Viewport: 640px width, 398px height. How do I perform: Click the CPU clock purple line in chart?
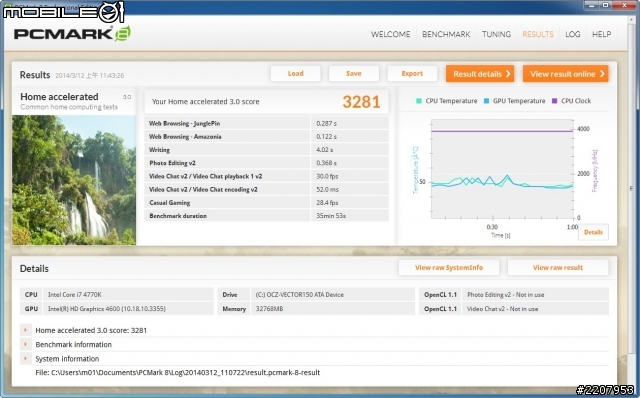pos(502,131)
